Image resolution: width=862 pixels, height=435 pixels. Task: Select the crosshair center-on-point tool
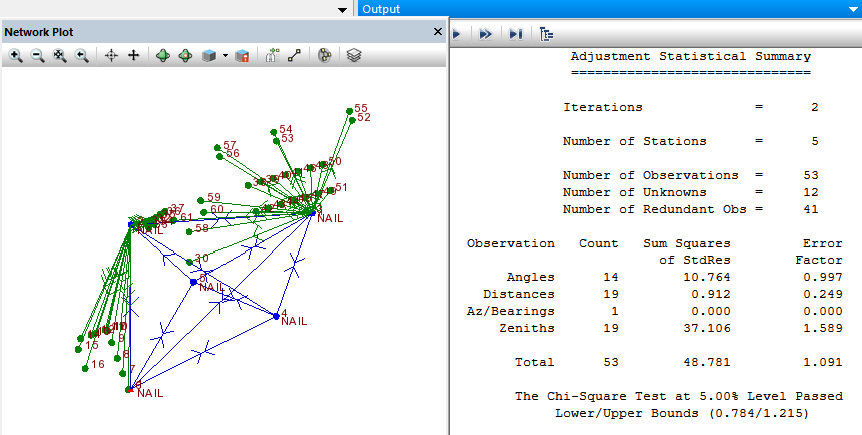[x=111, y=56]
